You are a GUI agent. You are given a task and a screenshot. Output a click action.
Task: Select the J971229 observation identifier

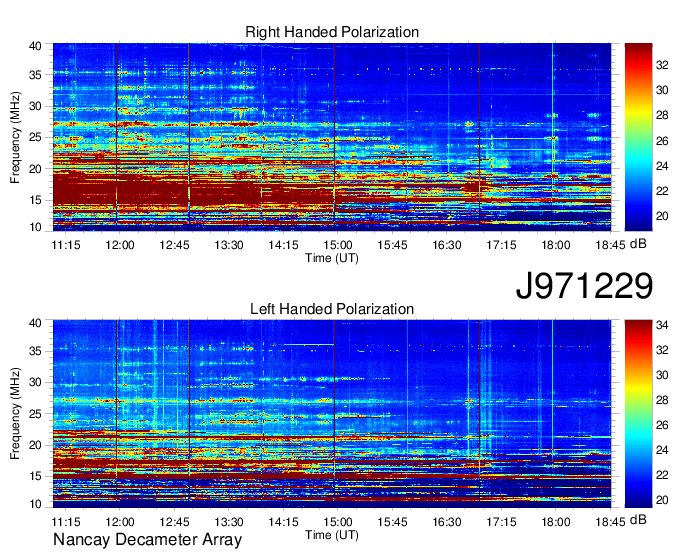click(x=584, y=285)
